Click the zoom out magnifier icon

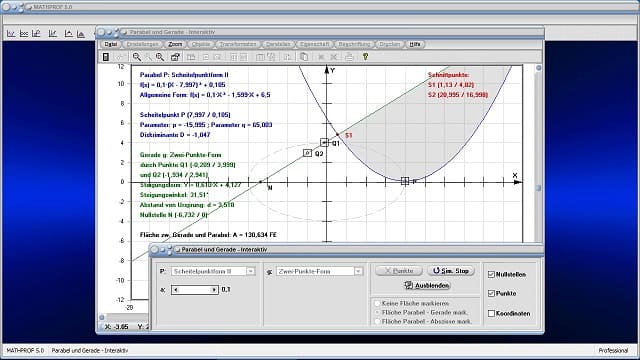137,57
